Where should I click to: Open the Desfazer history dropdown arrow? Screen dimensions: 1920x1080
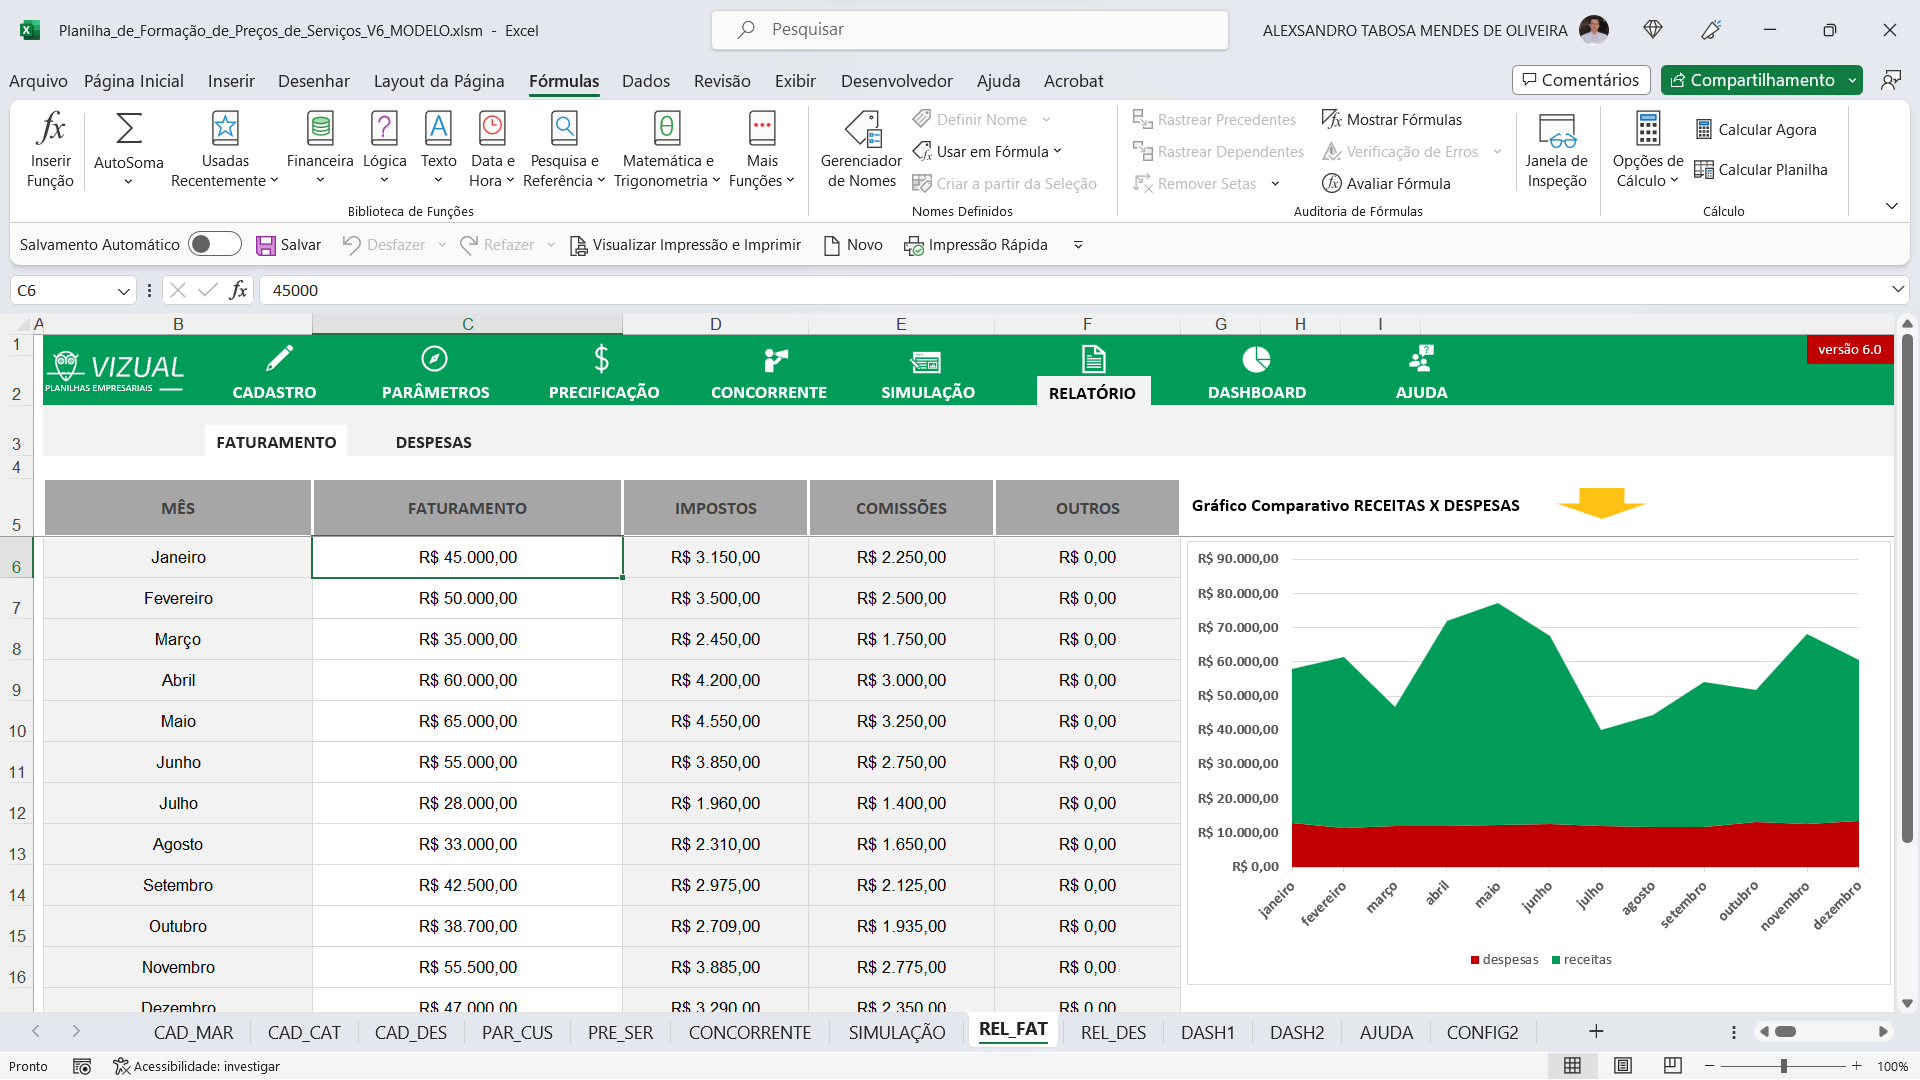(441, 245)
